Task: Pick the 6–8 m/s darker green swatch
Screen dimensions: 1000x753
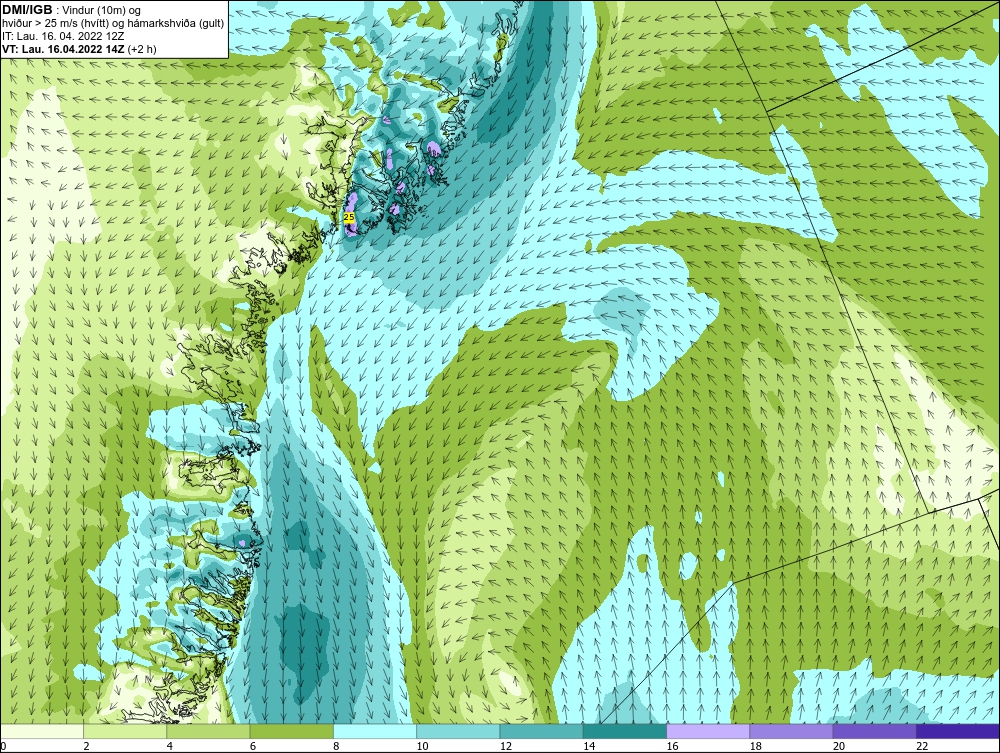Action: point(291,731)
